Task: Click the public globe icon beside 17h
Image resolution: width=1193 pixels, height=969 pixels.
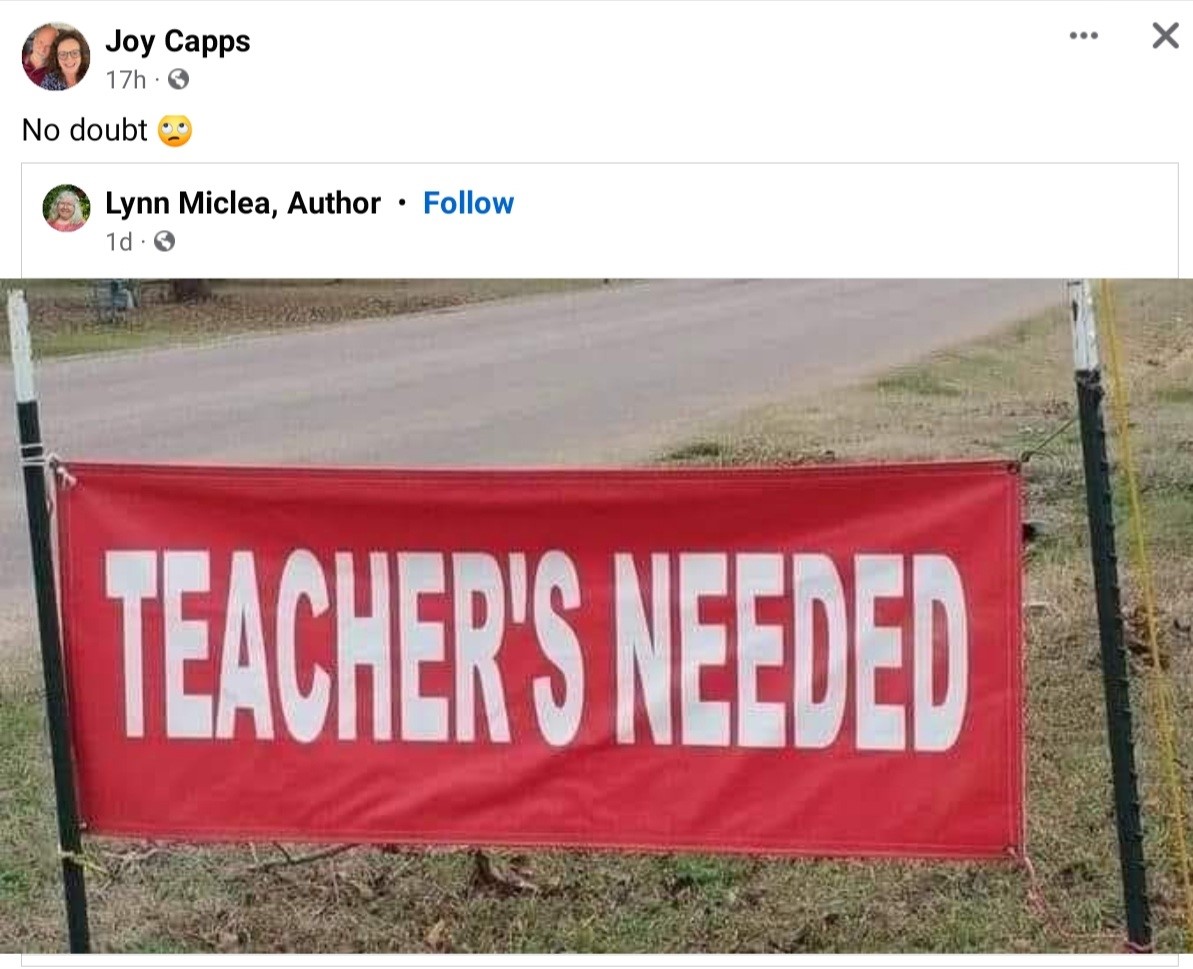Action: click(178, 79)
